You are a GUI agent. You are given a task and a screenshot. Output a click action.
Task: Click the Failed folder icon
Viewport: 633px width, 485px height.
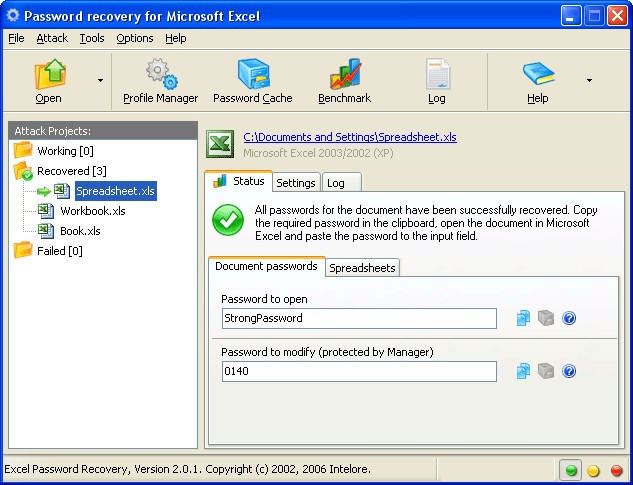[x=23, y=250]
